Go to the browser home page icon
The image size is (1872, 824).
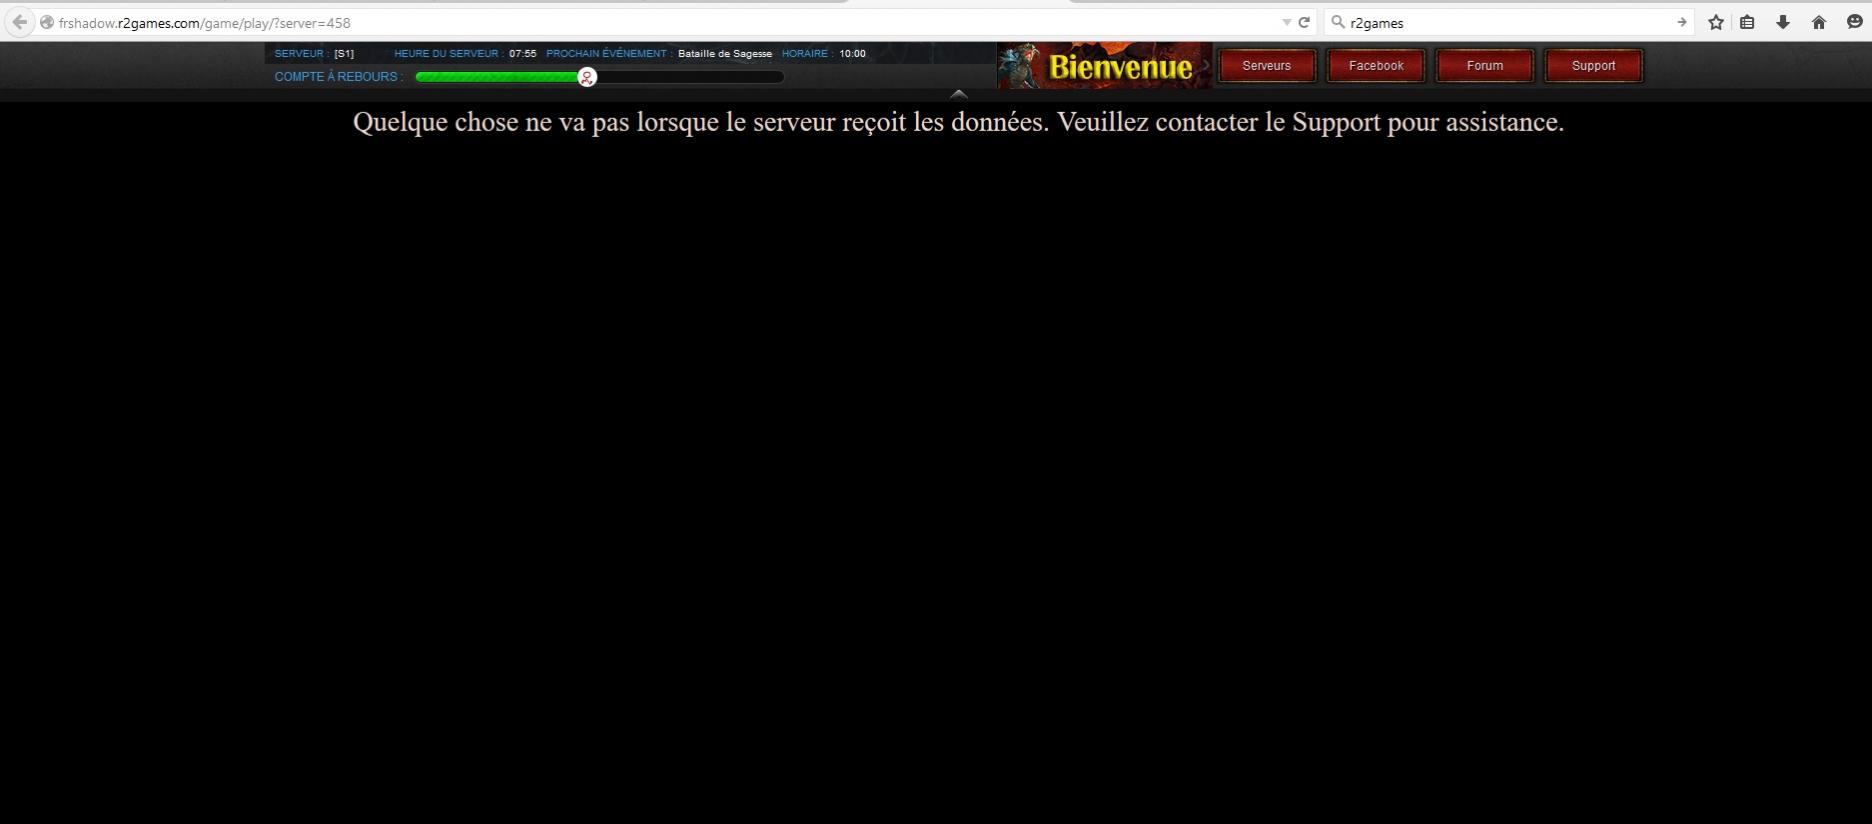1819,22
